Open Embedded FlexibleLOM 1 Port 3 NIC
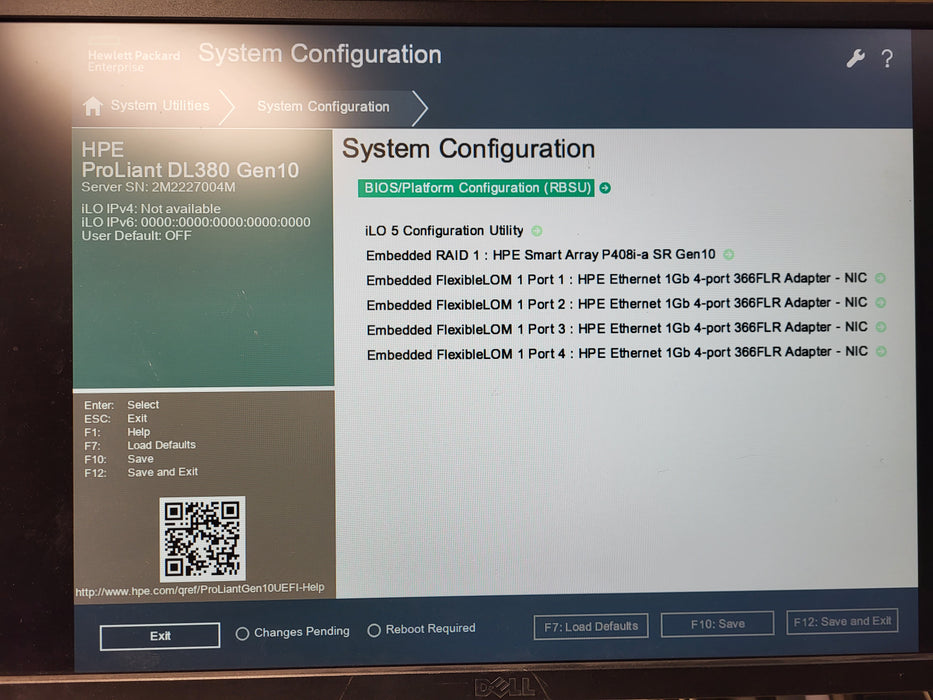Image resolution: width=933 pixels, height=700 pixels. pyautogui.click(x=617, y=329)
